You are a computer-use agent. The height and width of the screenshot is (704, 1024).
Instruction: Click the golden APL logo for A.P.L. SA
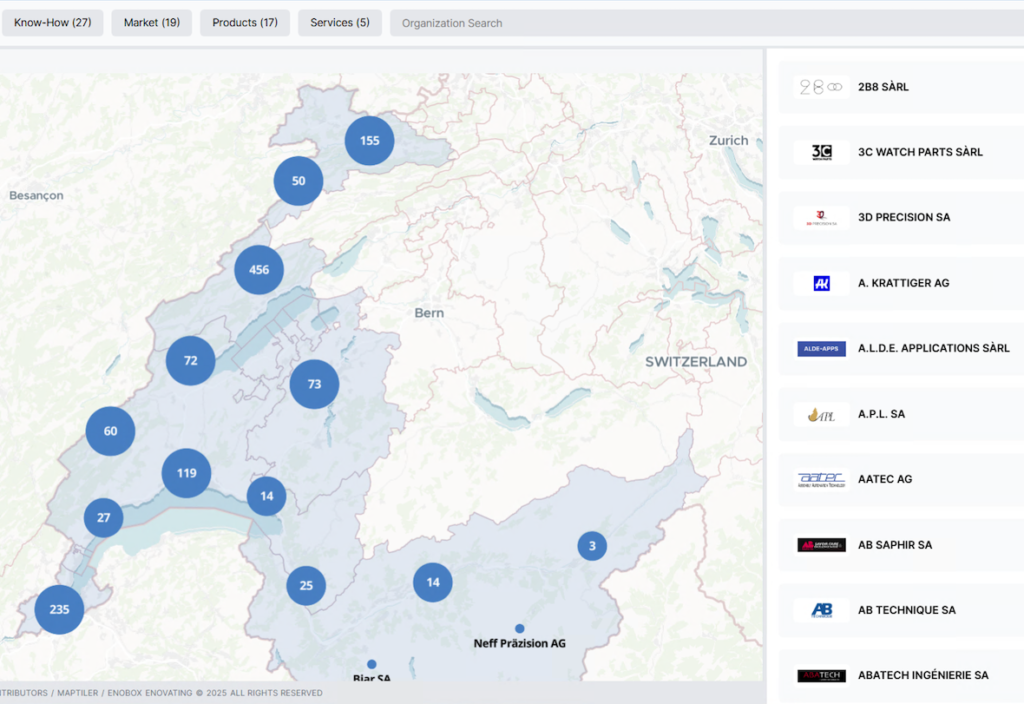tap(821, 414)
